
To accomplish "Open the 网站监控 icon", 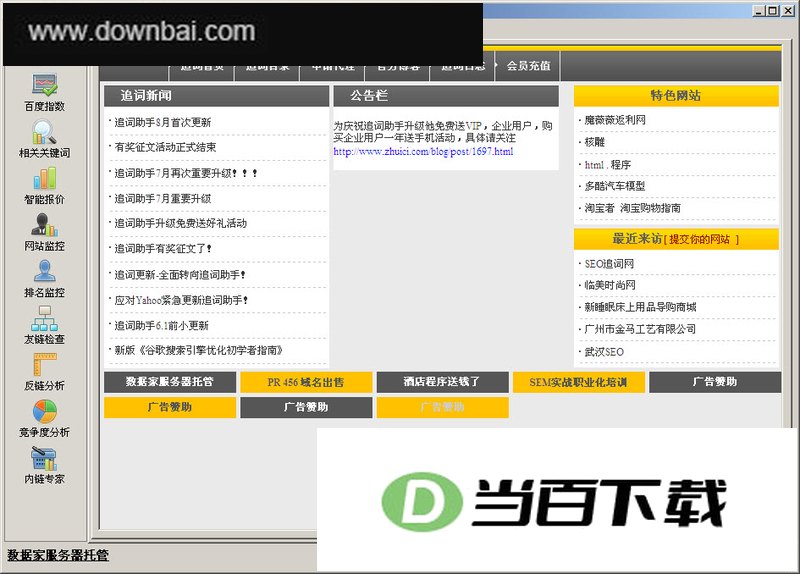I will tap(44, 225).
